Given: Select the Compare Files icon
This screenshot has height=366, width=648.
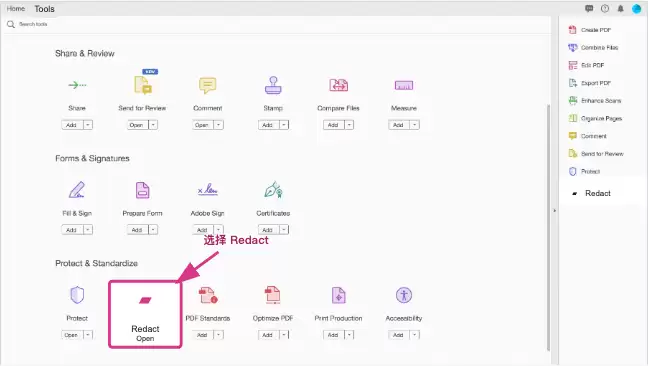Looking at the screenshot, I should [338, 85].
